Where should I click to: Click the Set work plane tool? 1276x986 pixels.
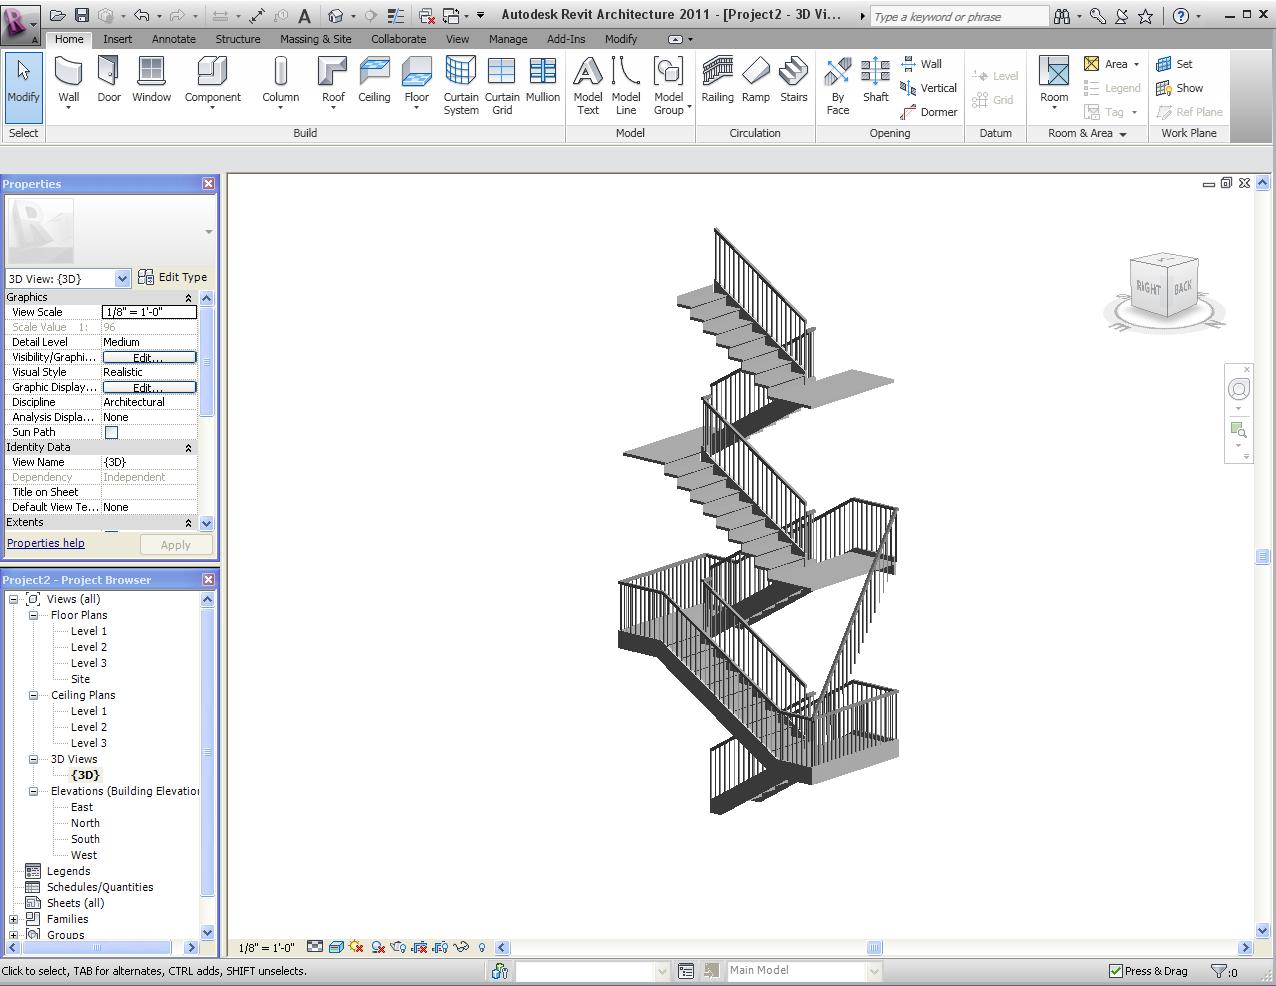coord(1174,64)
